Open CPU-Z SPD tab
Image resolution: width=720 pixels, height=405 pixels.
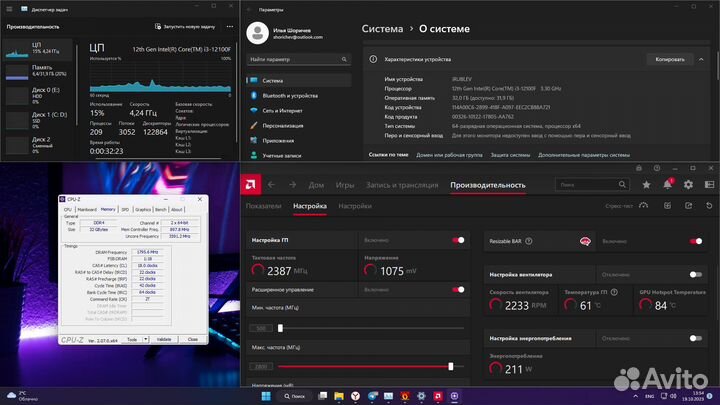click(125, 209)
